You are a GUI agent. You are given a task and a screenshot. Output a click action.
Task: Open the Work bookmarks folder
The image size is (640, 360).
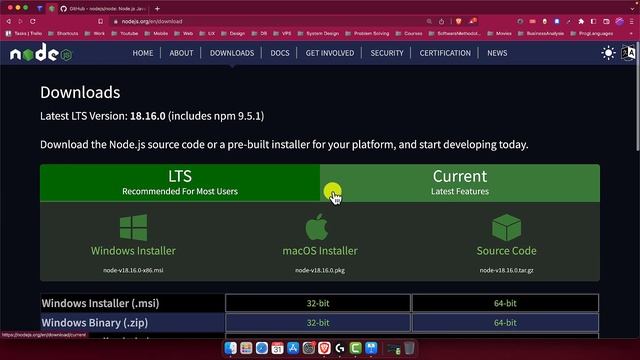coord(95,33)
